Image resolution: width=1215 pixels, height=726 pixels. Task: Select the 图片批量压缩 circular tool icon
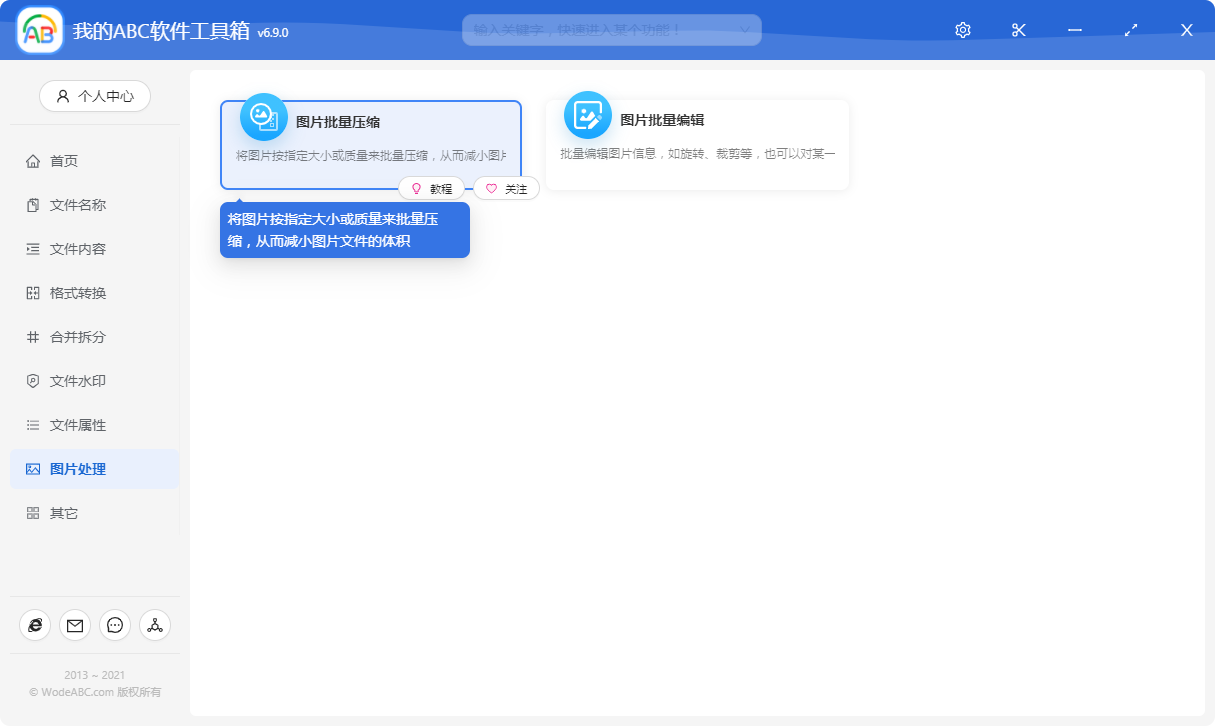tap(262, 116)
